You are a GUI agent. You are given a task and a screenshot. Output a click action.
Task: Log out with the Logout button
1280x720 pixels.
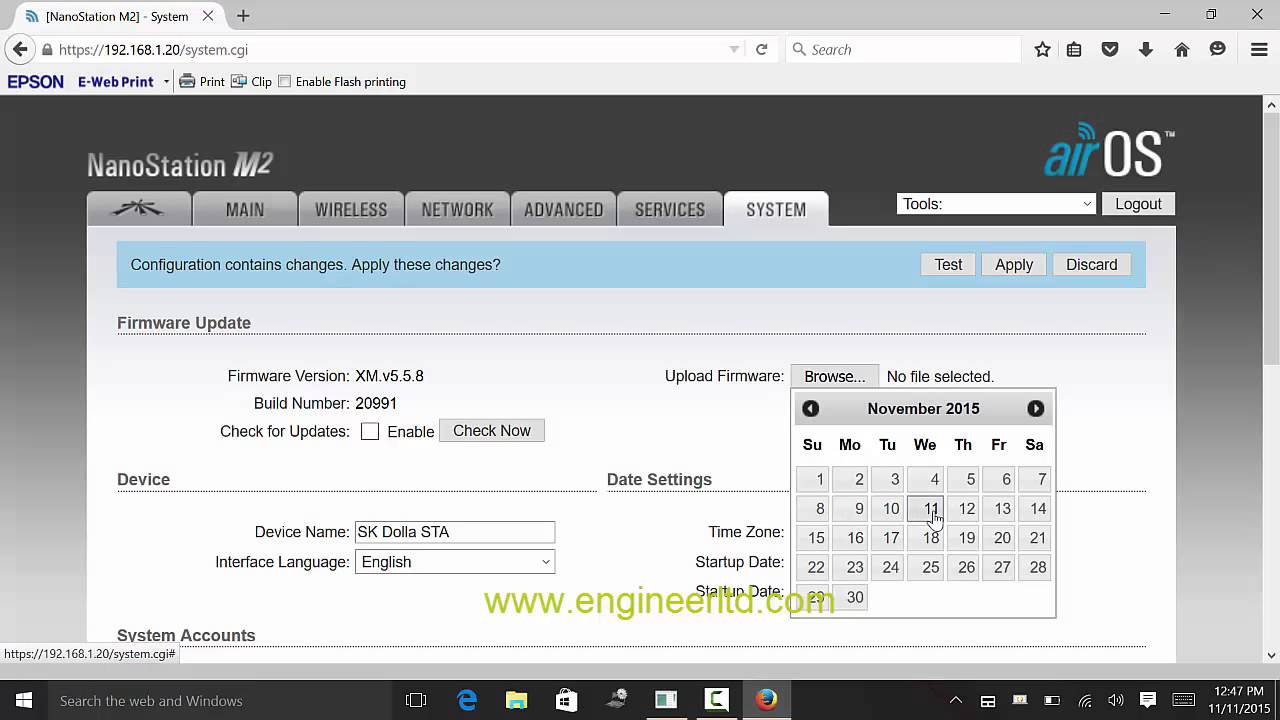1138,204
